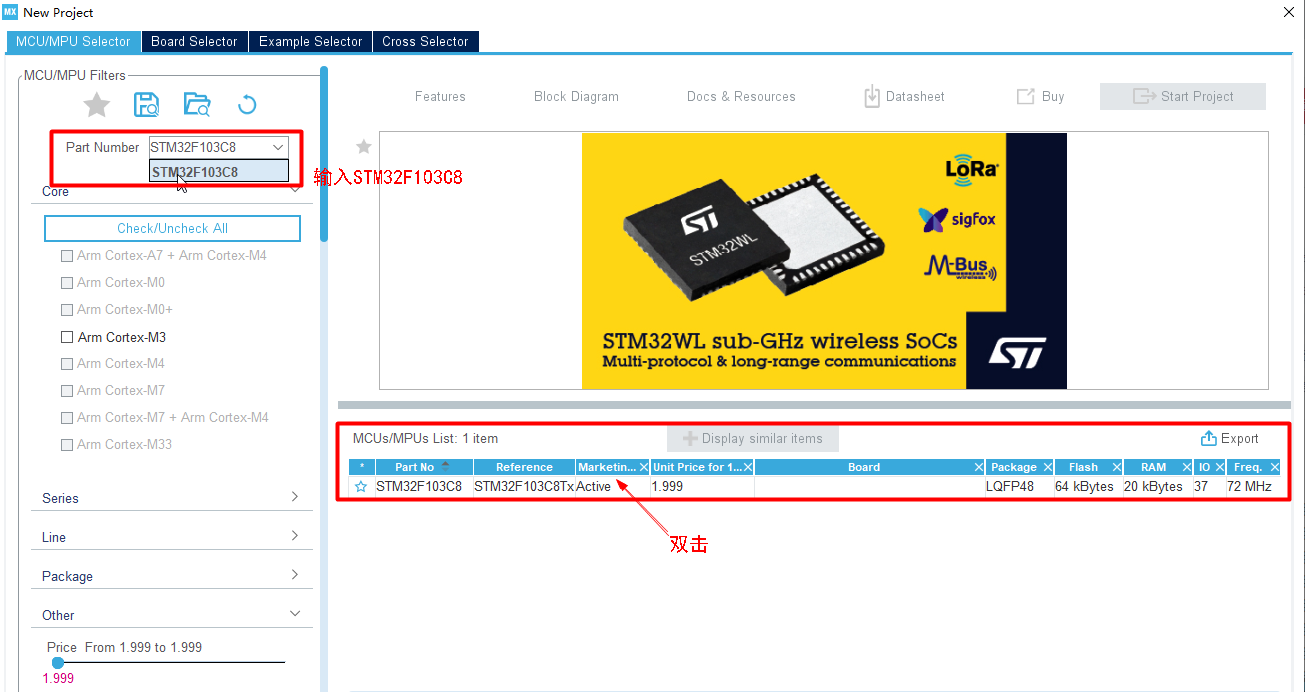The image size is (1305, 692).
Task: Remove the Board column with its X icon
Action: coord(979,467)
